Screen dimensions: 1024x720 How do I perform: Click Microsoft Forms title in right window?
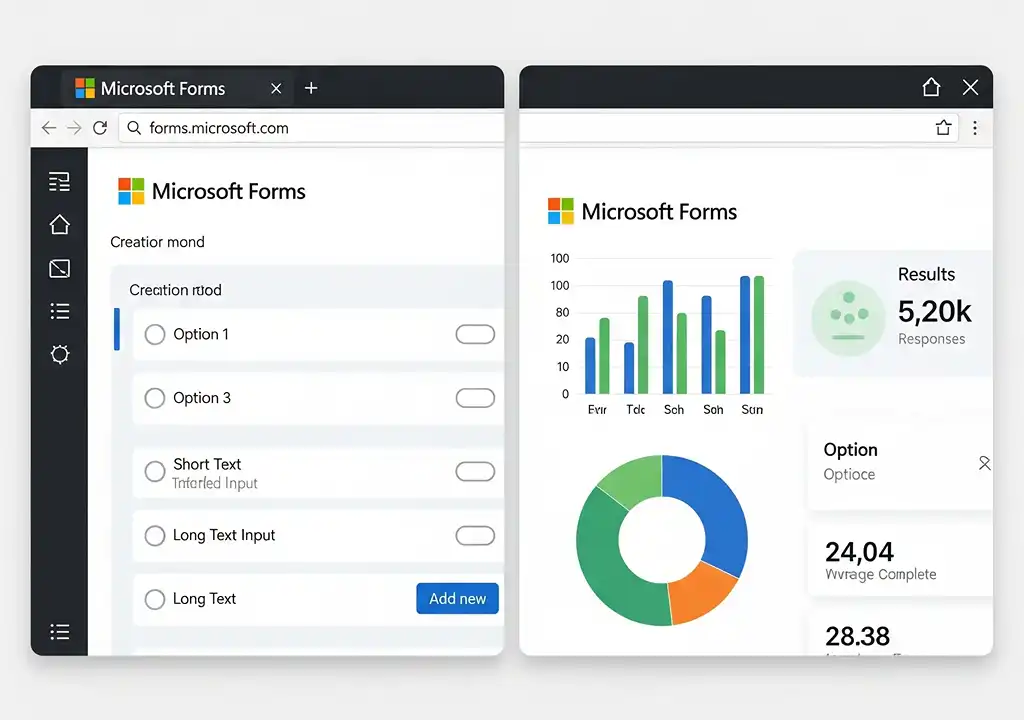(659, 212)
